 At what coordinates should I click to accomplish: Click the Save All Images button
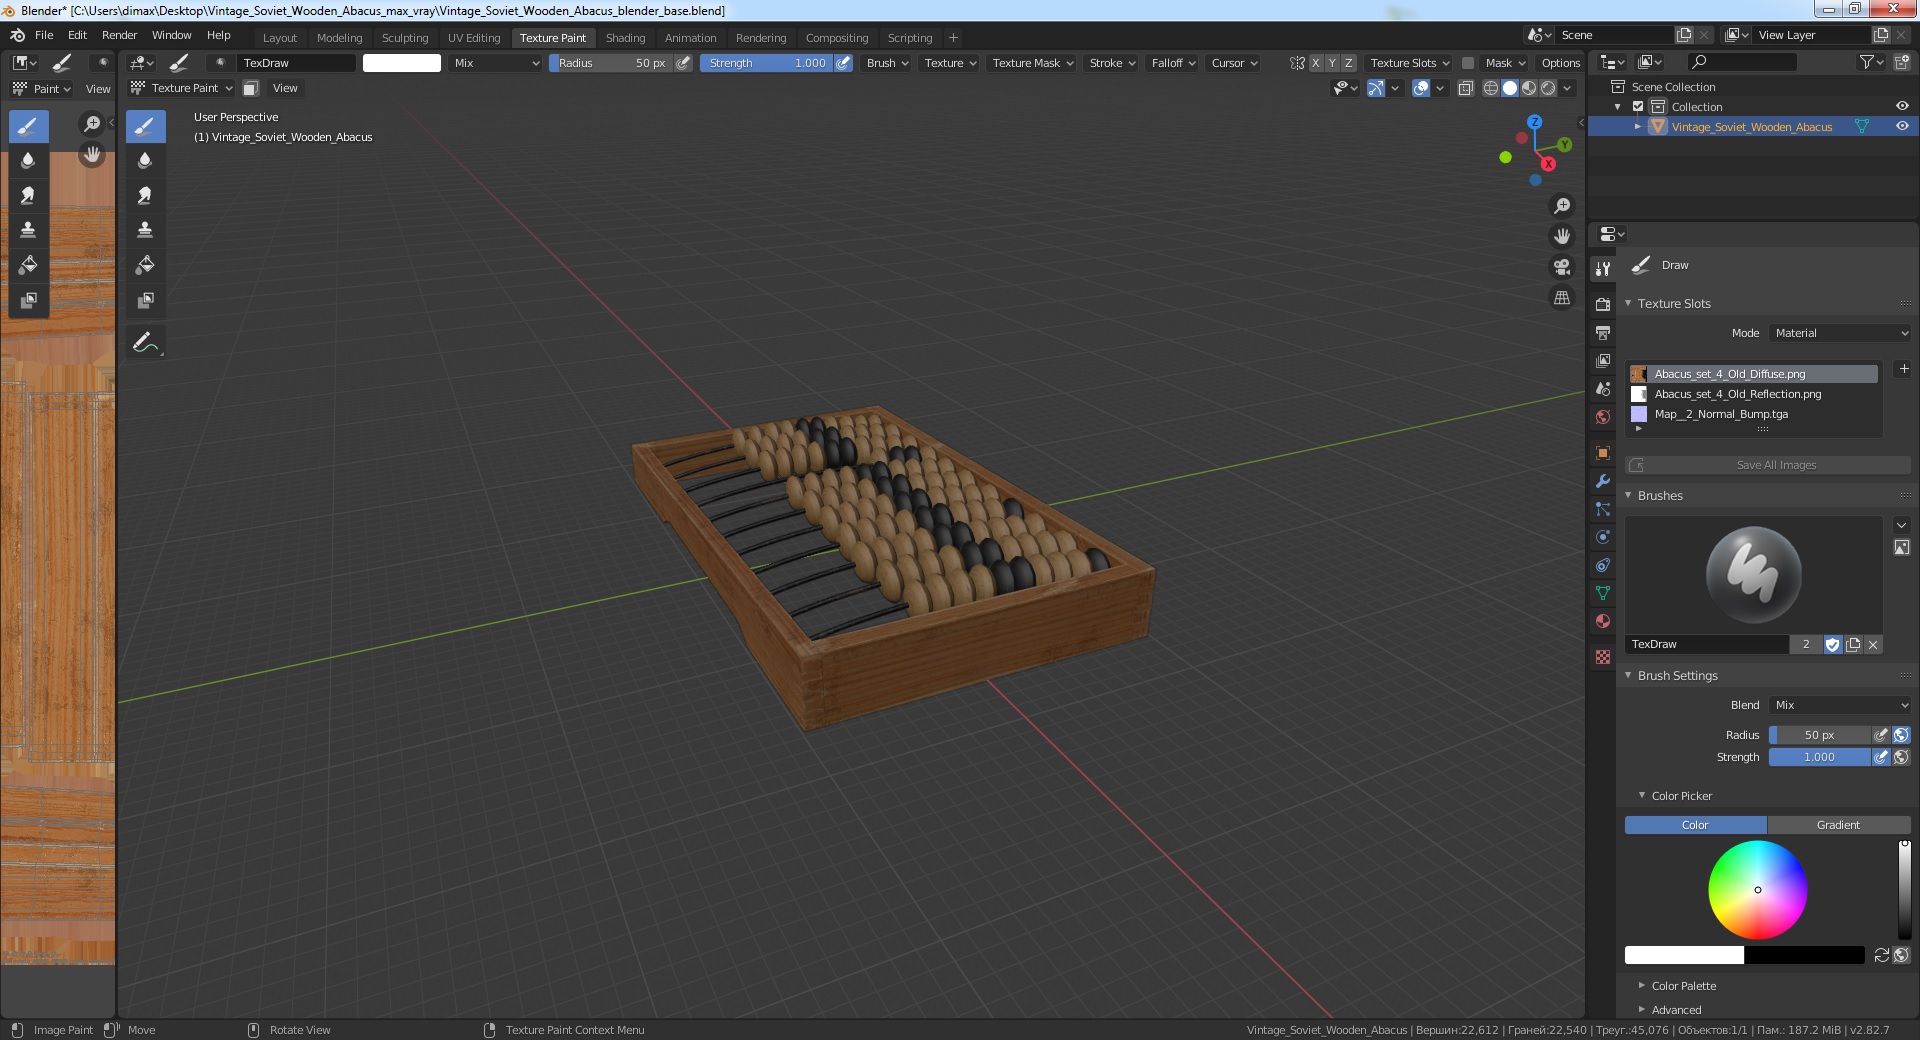[1767, 465]
